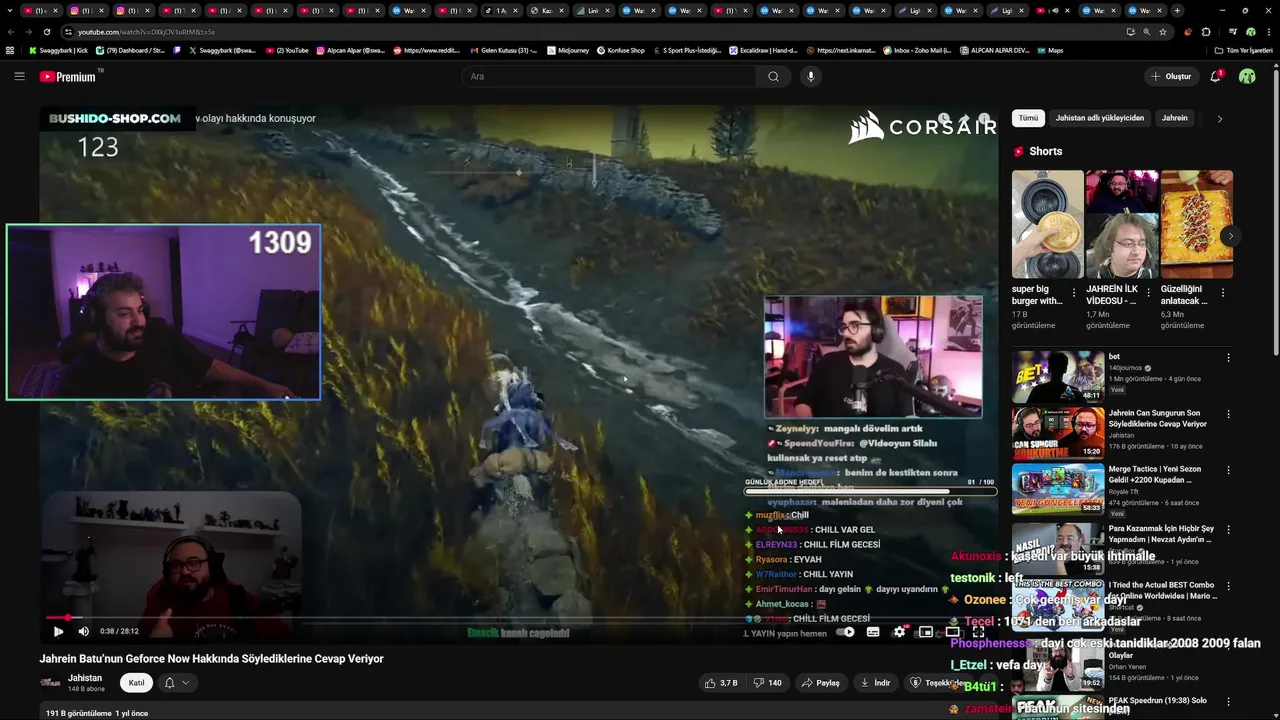Viewport: 1280px width, 720px height.
Task: Open 'Güzelliğini anlatacak' short thumbnail
Action: [x=1197, y=224]
